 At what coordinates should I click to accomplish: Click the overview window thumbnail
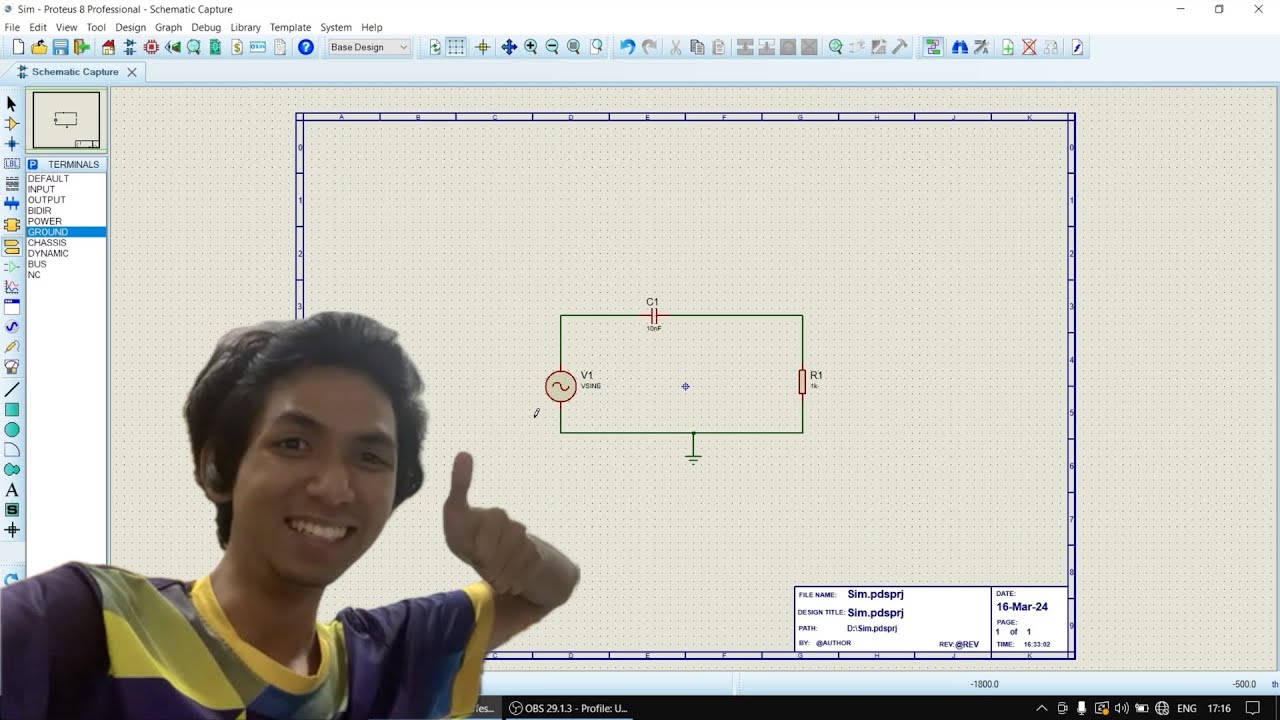coord(66,120)
